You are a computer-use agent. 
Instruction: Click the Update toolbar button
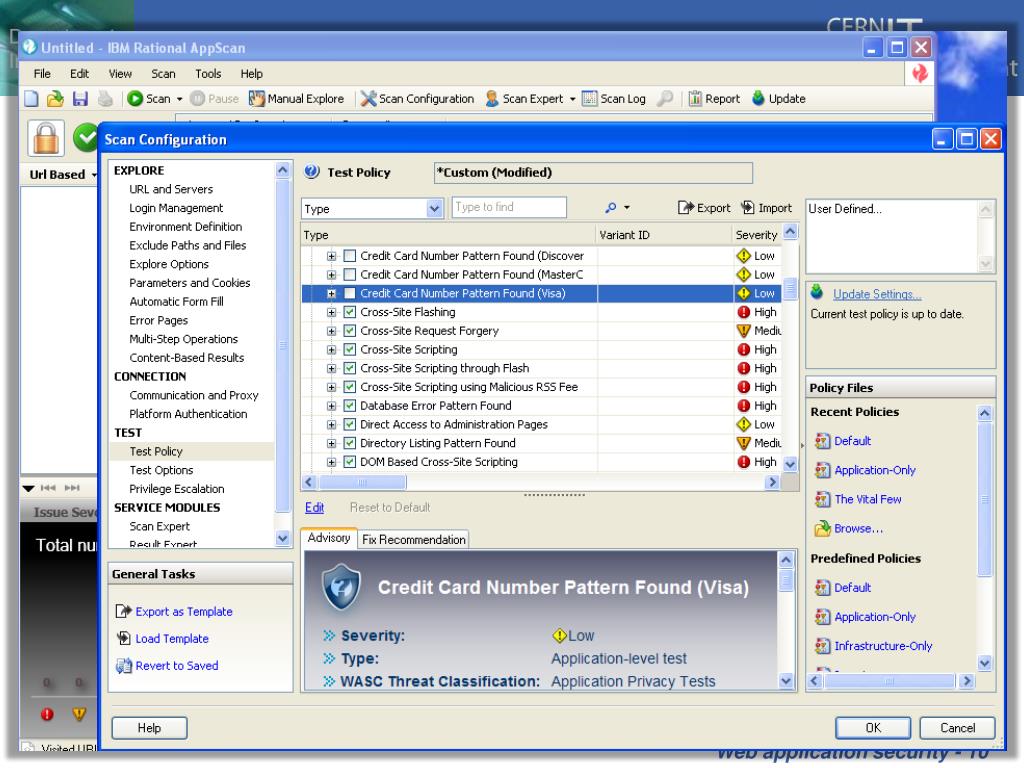[778, 99]
